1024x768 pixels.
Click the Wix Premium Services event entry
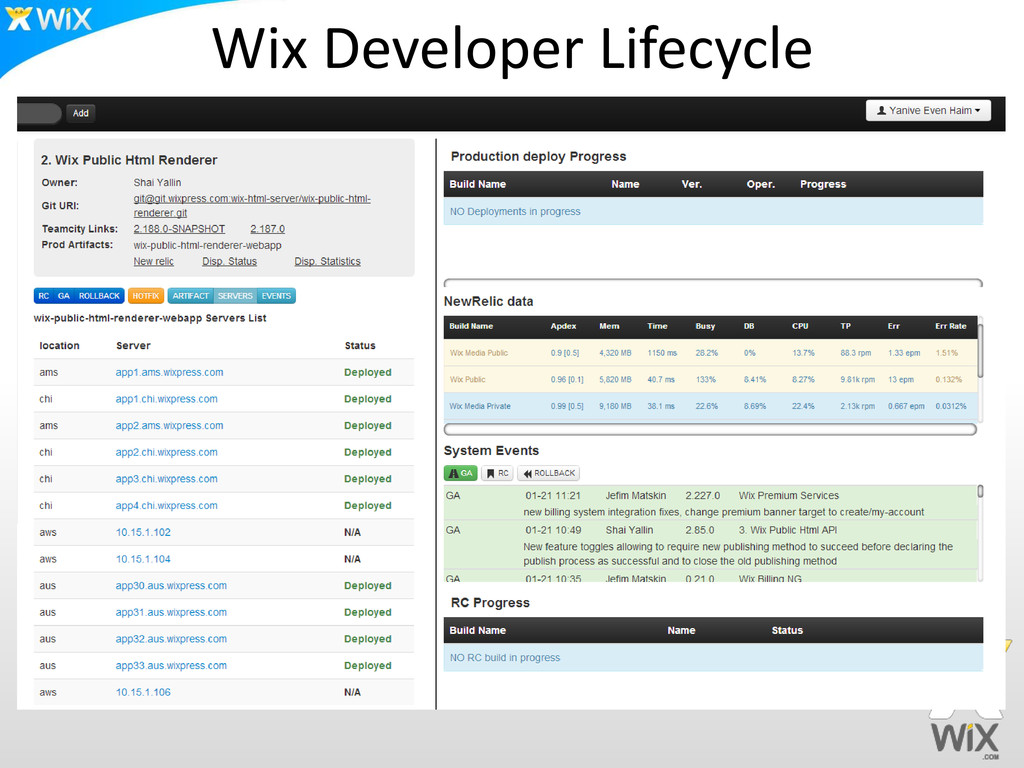[x=711, y=504]
